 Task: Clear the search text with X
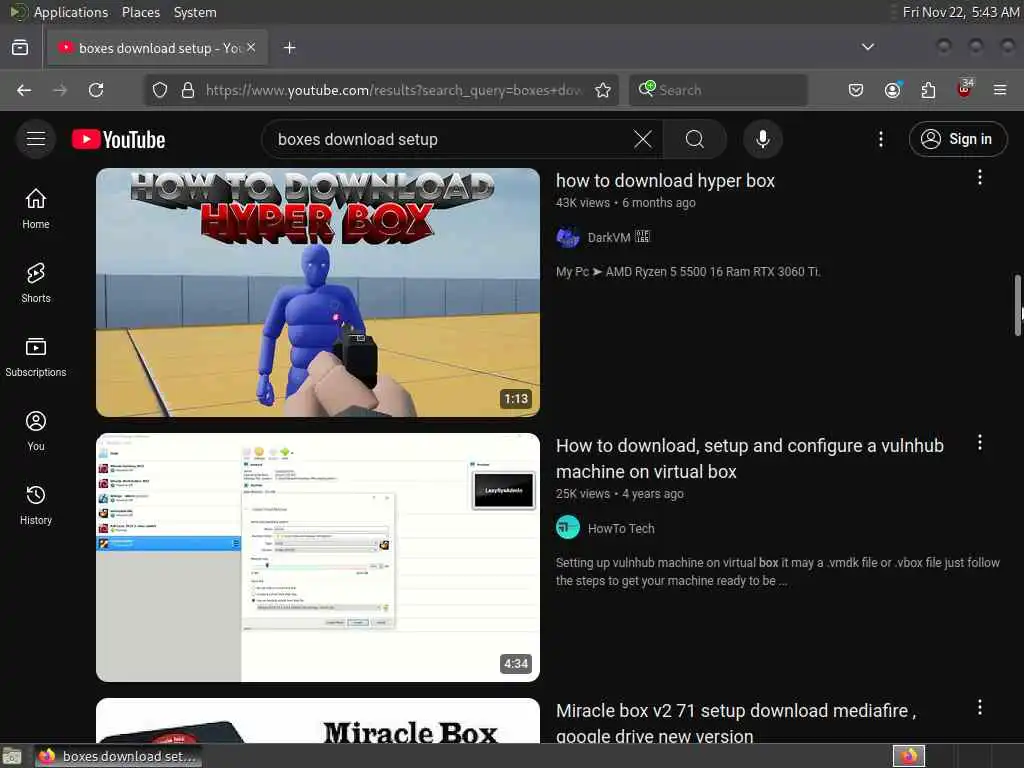[x=643, y=139]
